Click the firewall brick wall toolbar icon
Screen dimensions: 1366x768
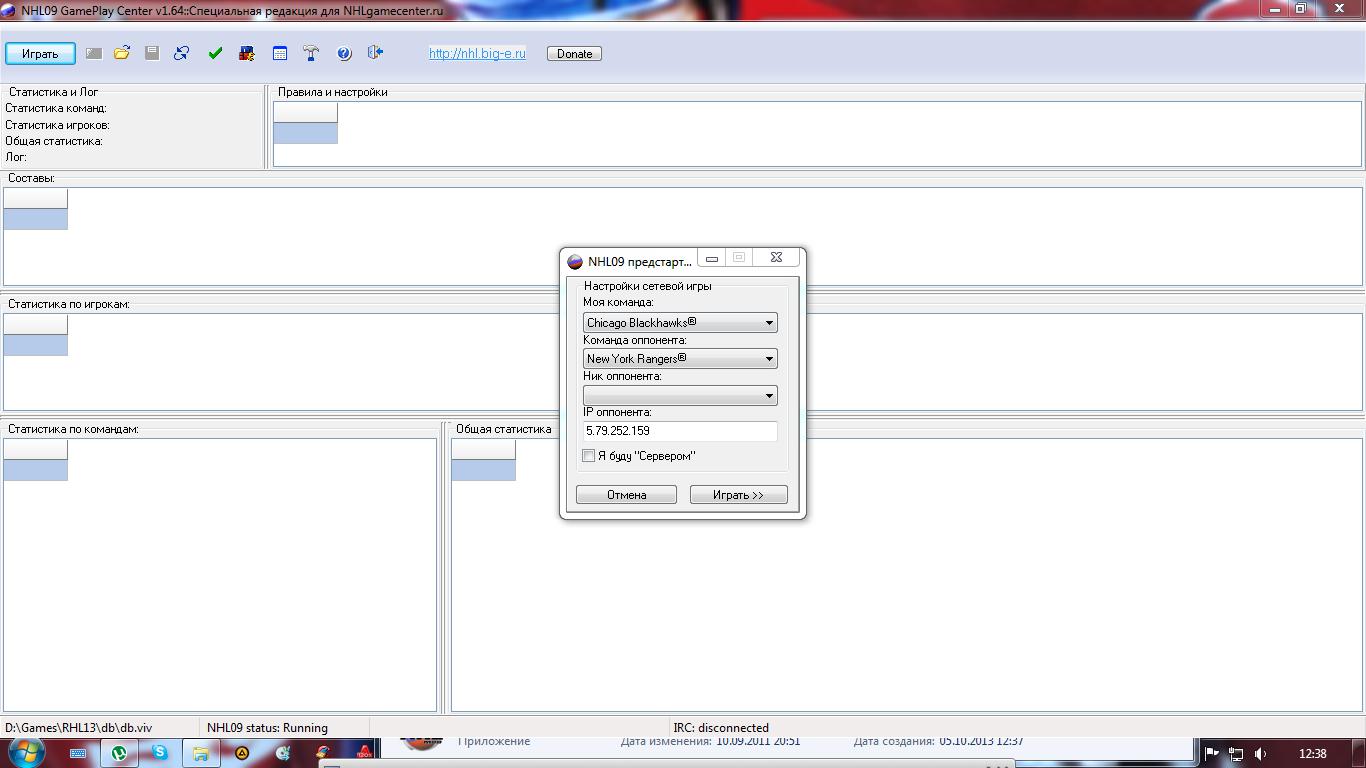pyautogui.click(x=247, y=53)
